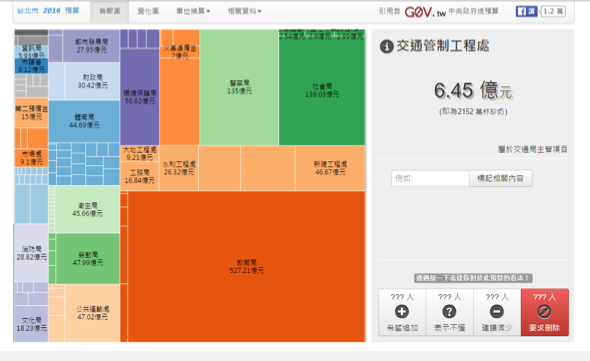Image resolution: width=590 pixels, height=361 pixels.
Task: Switch to the 鳥瞰圖 tab
Action: coord(109,11)
